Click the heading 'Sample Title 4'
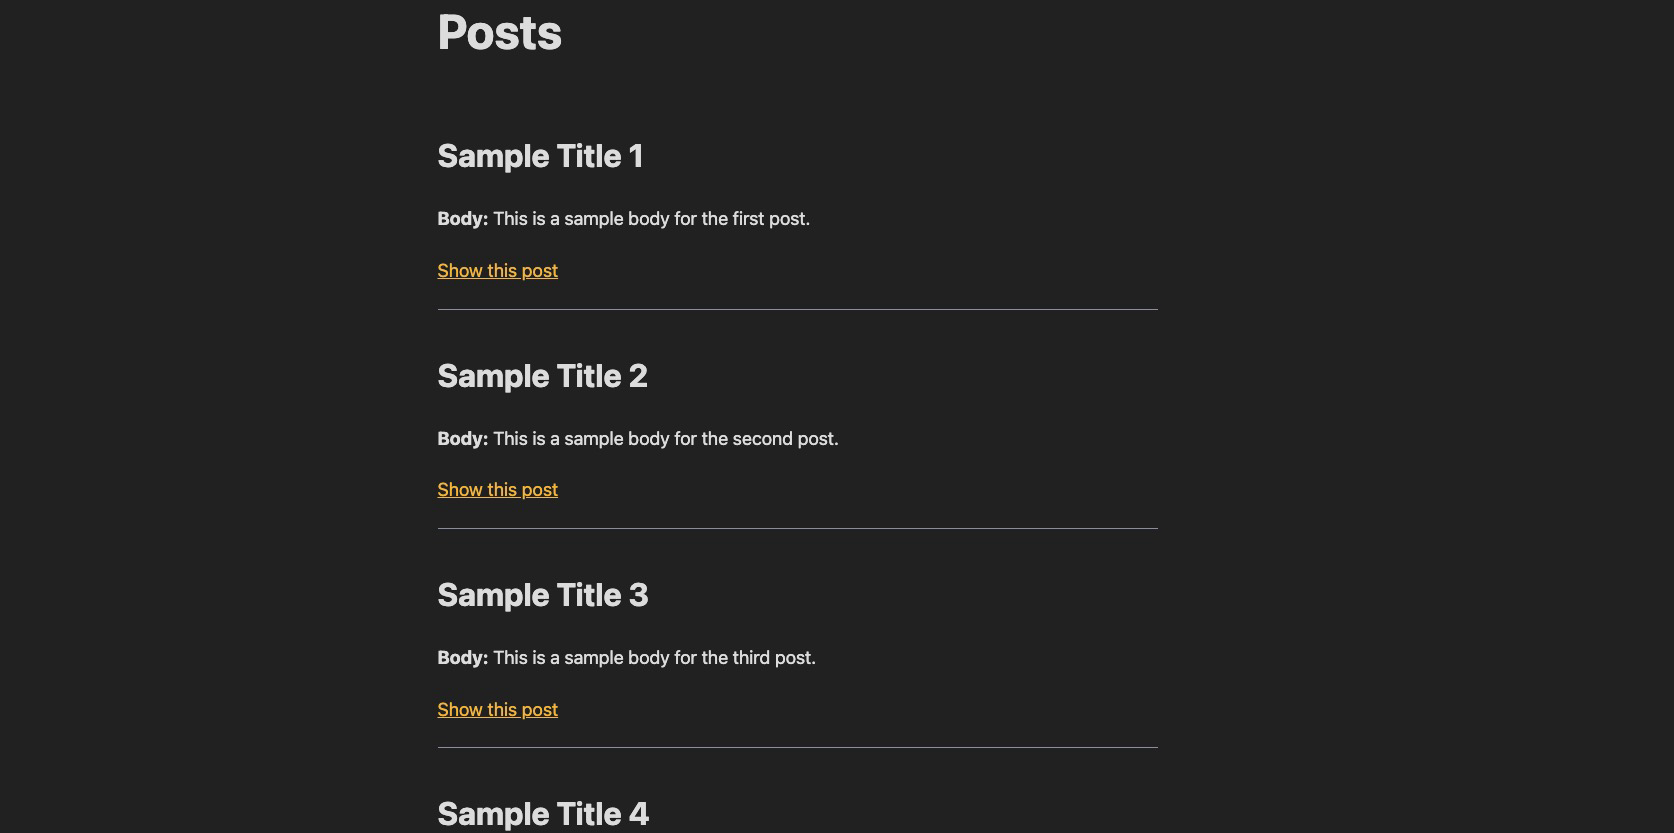The image size is (1674, 833). click(543, 814)
